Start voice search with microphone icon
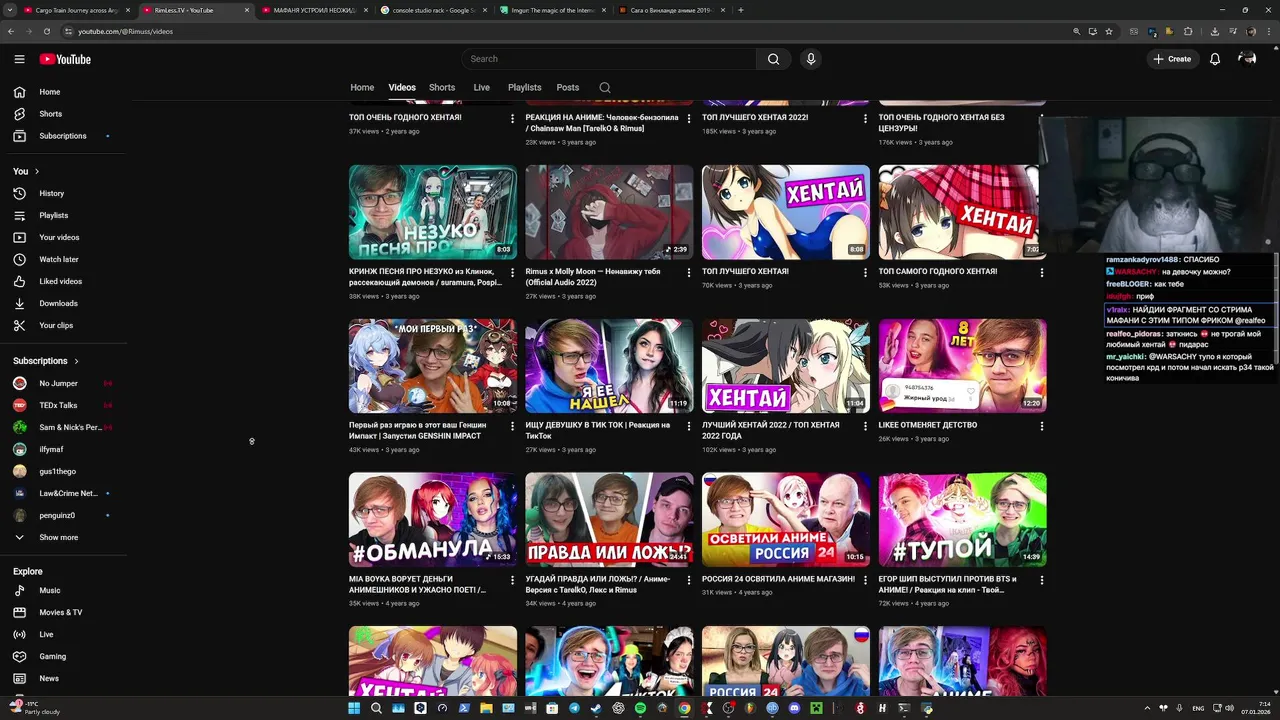Viewport: 1280px width, 720px height. pyautogui.click(x=811, y=59)
